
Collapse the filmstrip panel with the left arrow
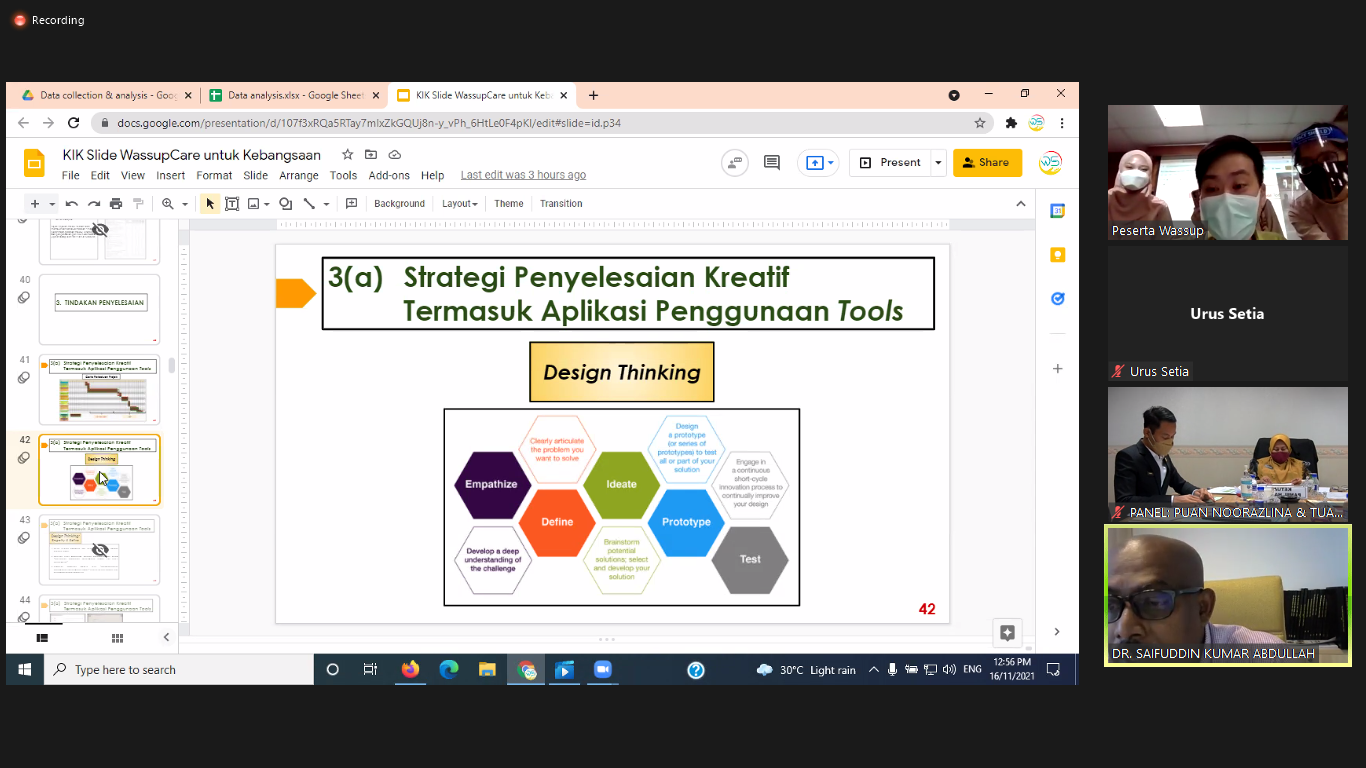pos(166,638)
